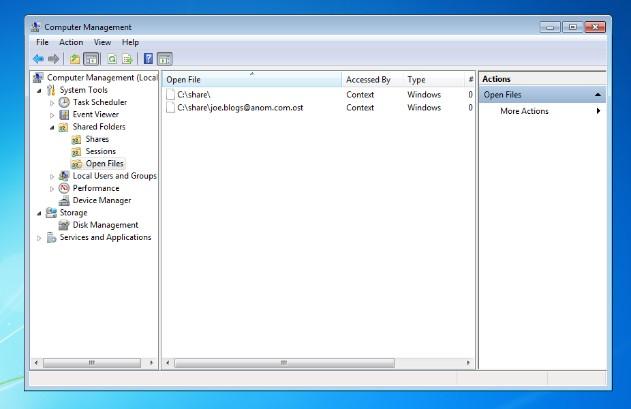Image resolution: width=631 pixels, height=409 pixels.
Task: Click the Services and Applications icon
Action: coord(51,238)
